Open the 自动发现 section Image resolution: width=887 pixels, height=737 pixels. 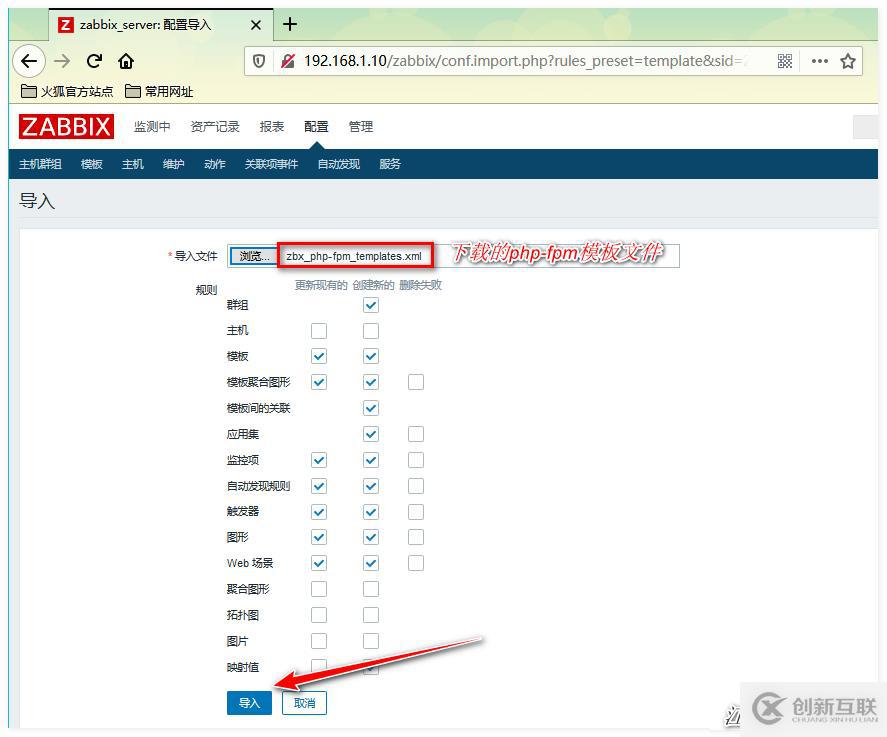pos(338,163)
